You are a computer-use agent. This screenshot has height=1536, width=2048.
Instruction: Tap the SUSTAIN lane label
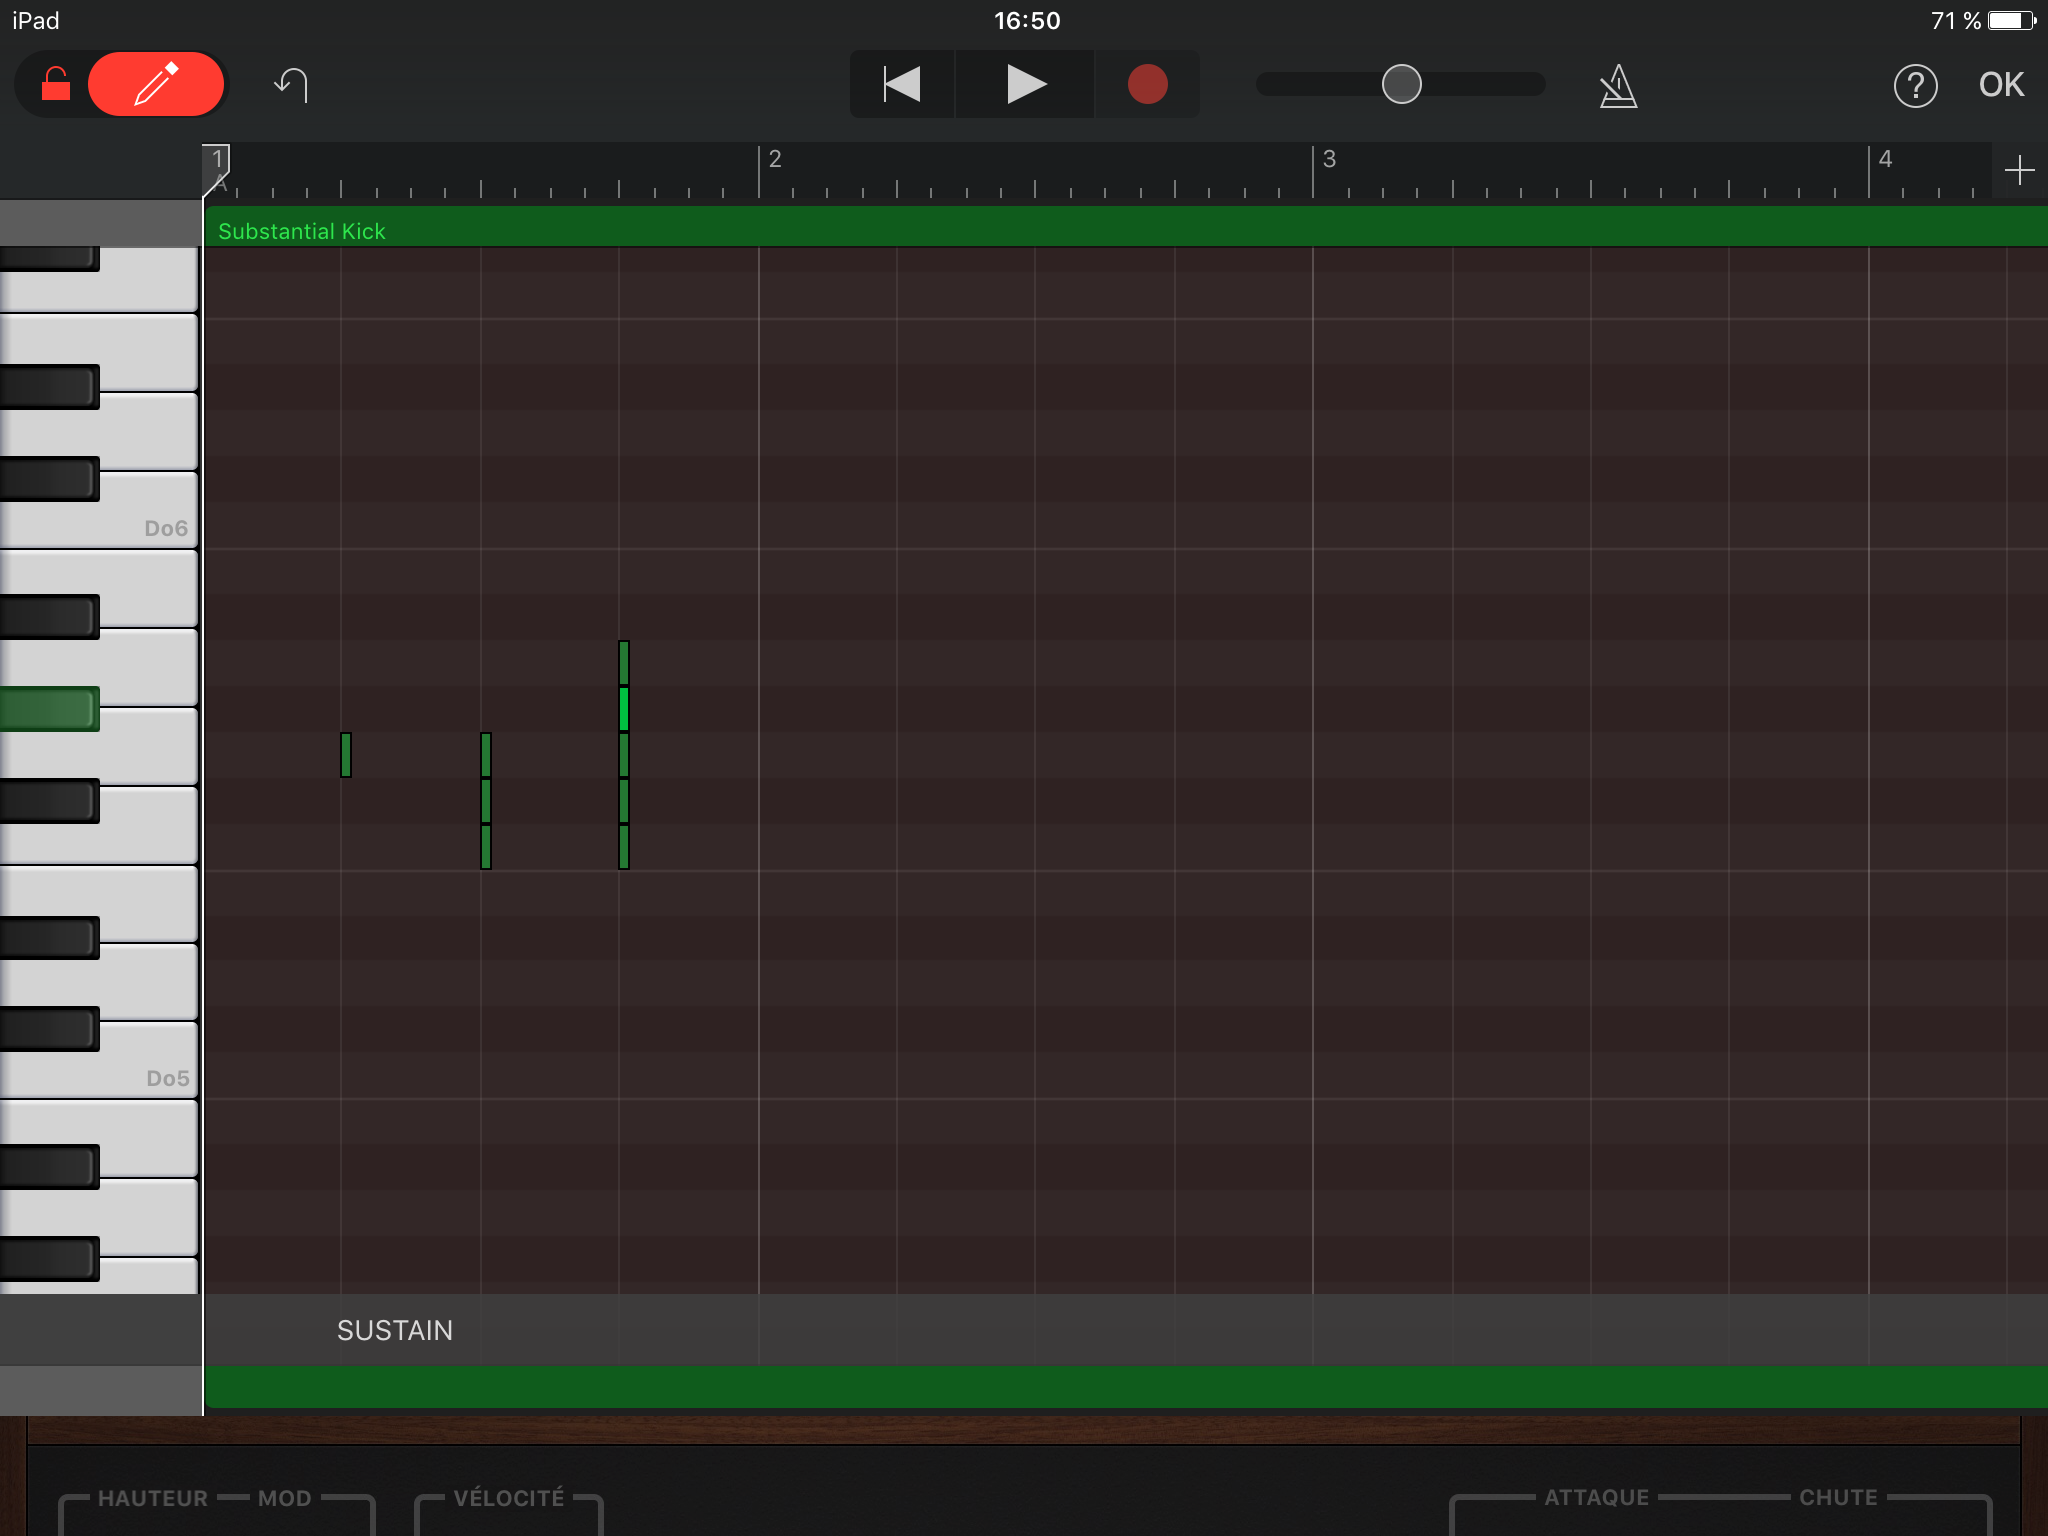click(395, 1330)
